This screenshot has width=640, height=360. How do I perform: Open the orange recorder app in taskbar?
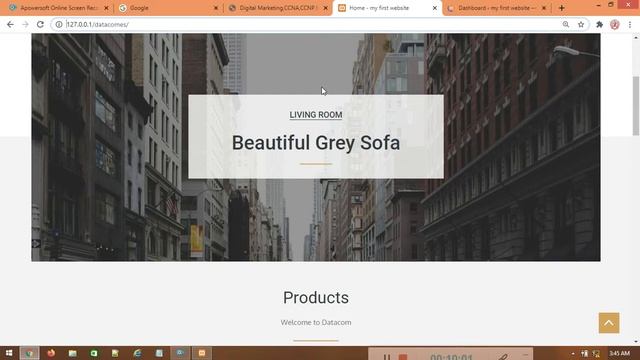coord(202,353)
